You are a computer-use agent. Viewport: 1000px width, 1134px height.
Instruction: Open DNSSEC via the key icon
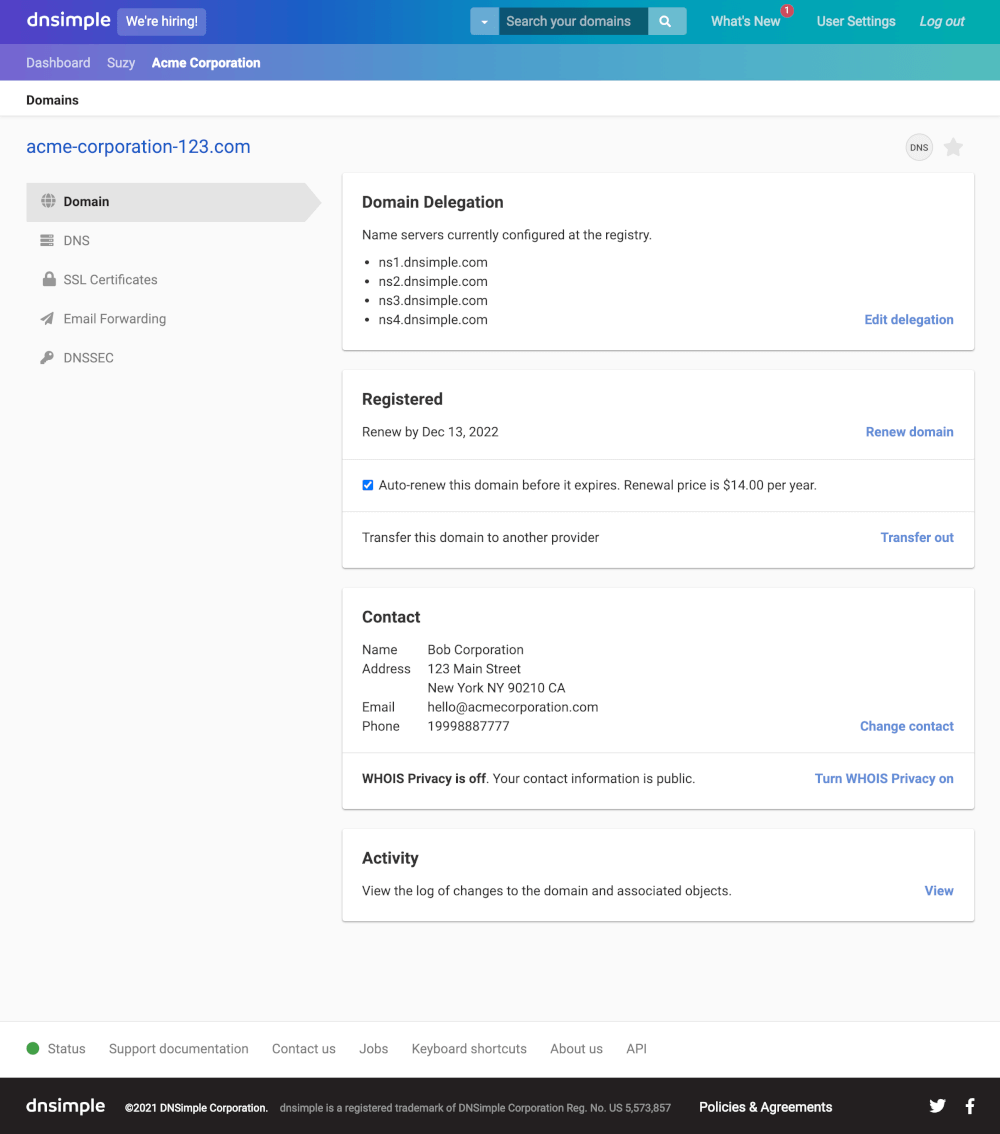tap(48, 357)
